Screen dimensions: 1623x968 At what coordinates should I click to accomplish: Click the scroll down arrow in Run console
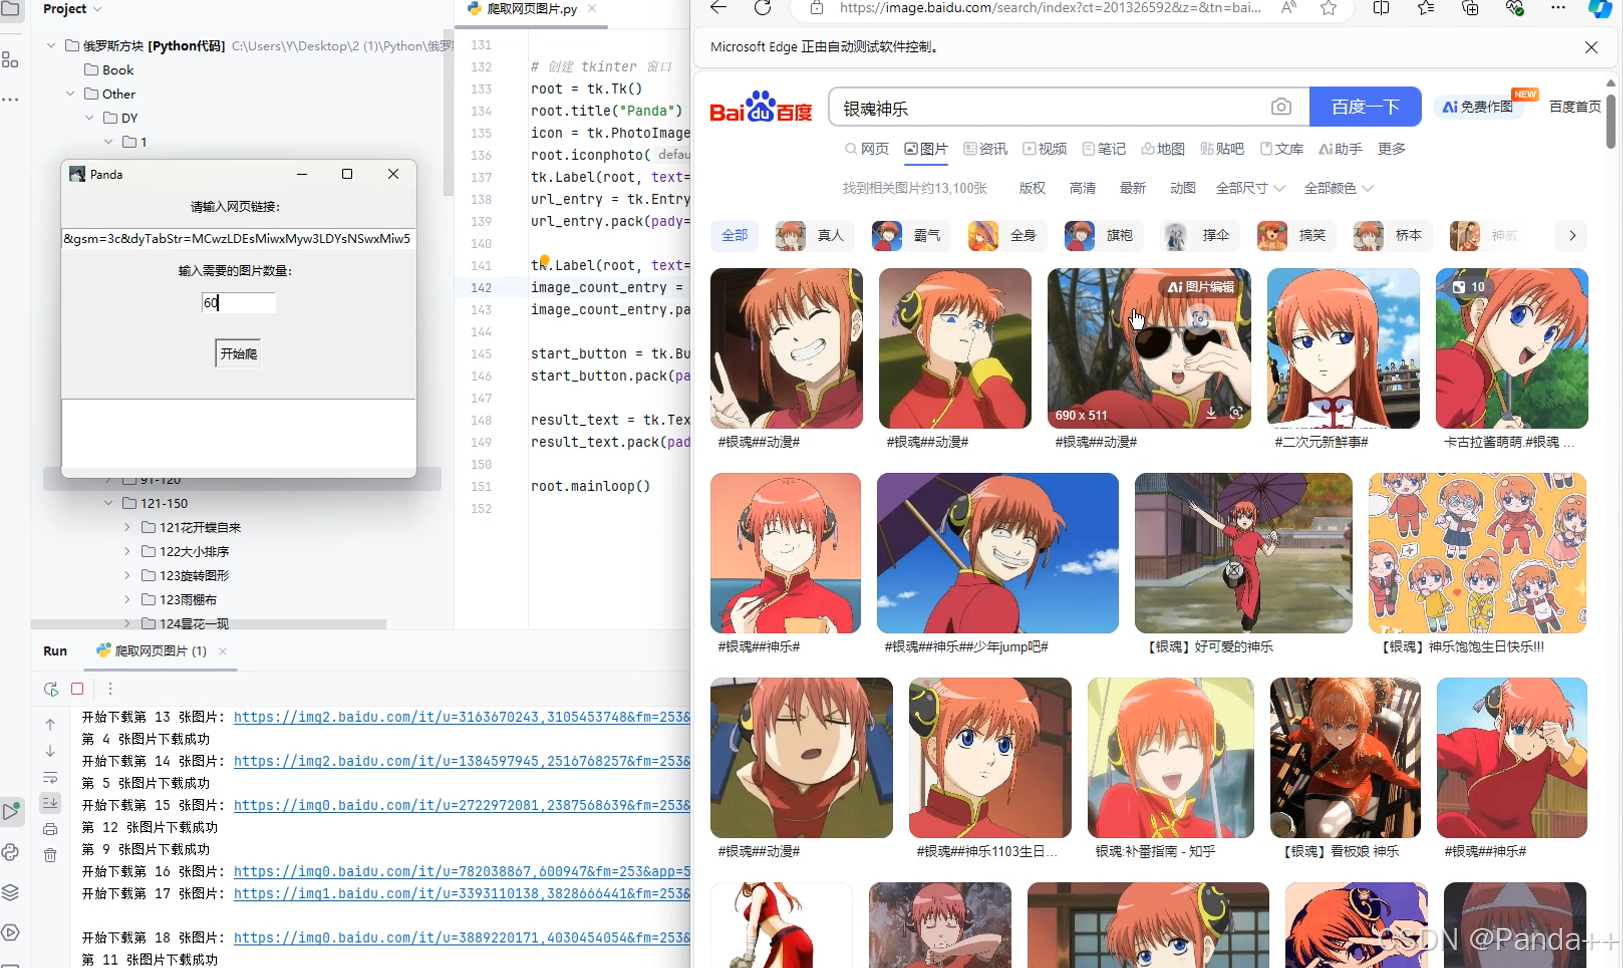click(50, 751)
